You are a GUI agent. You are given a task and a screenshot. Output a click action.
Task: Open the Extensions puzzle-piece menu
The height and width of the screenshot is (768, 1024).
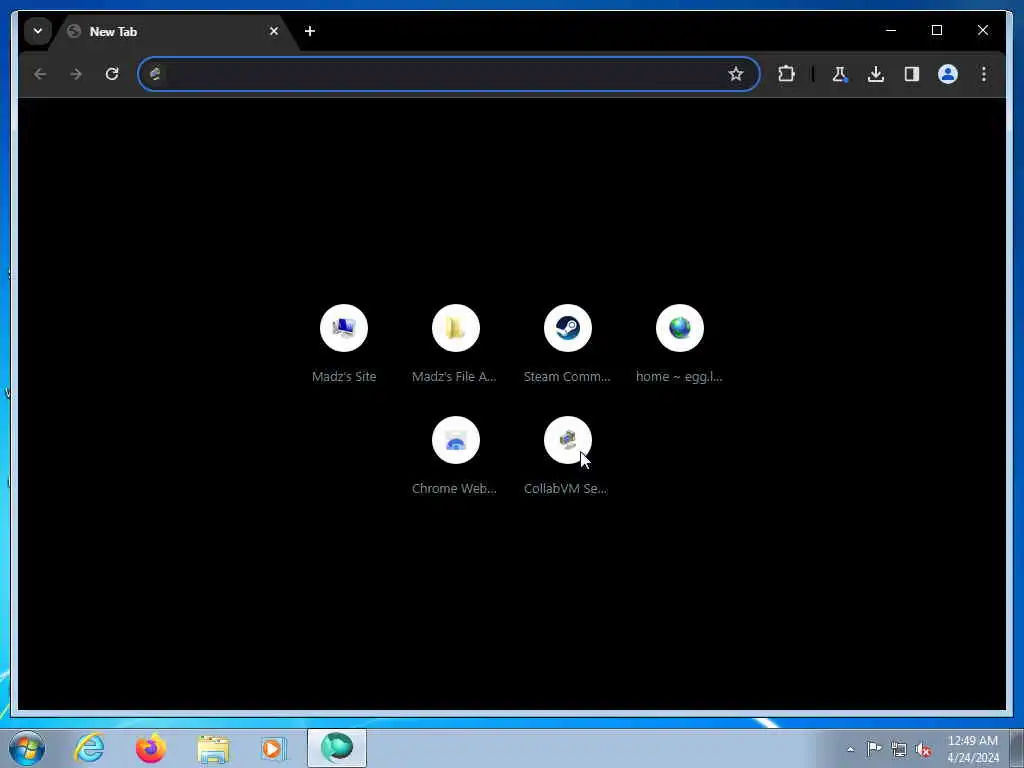tap(786, 74)
